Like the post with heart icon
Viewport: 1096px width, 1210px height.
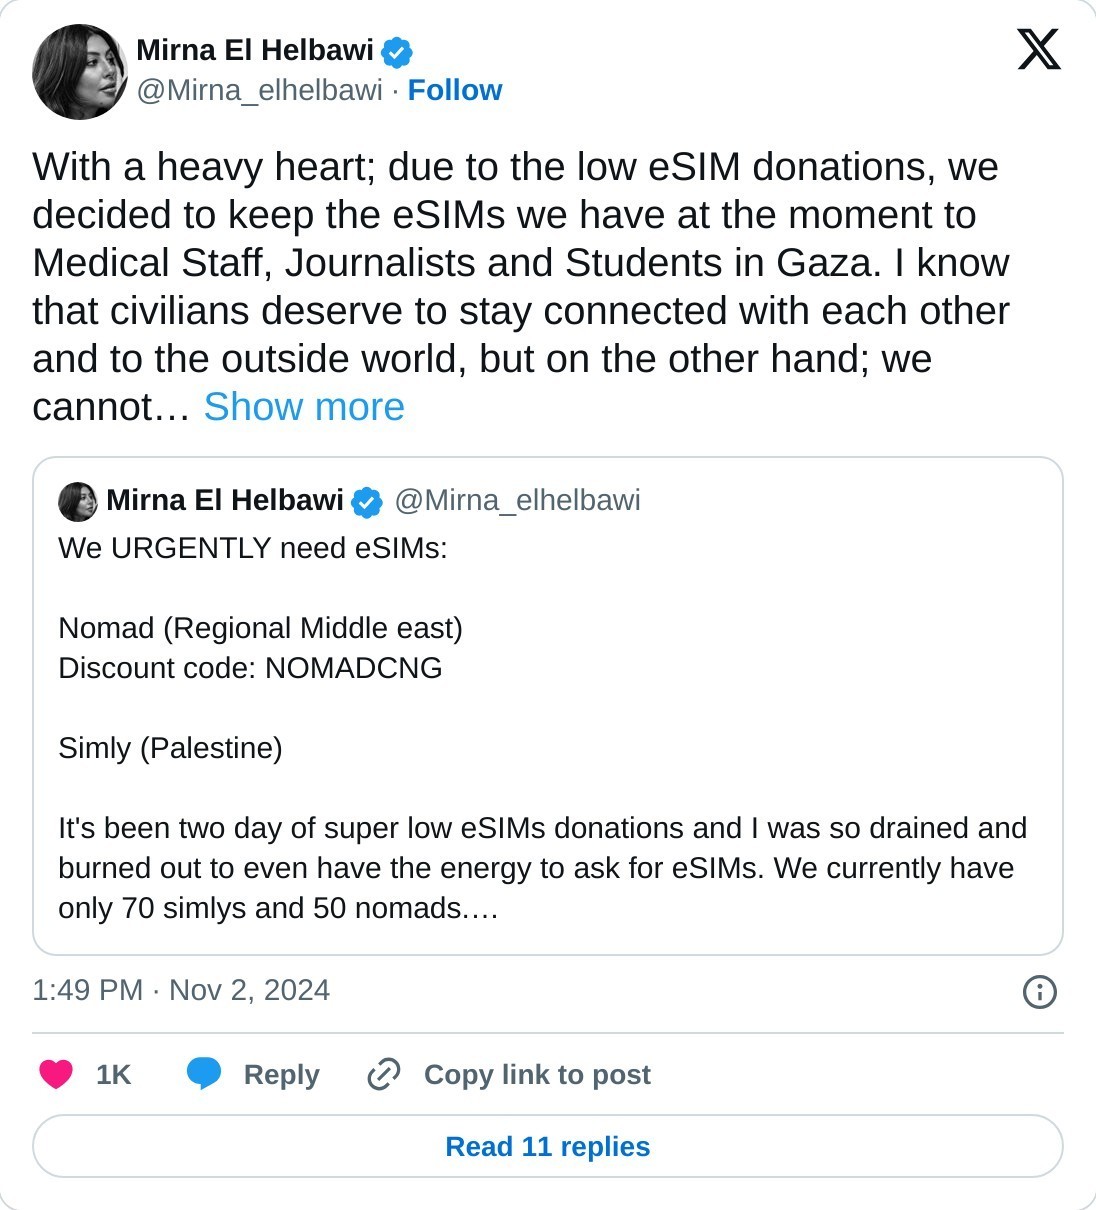[56, 1074]
